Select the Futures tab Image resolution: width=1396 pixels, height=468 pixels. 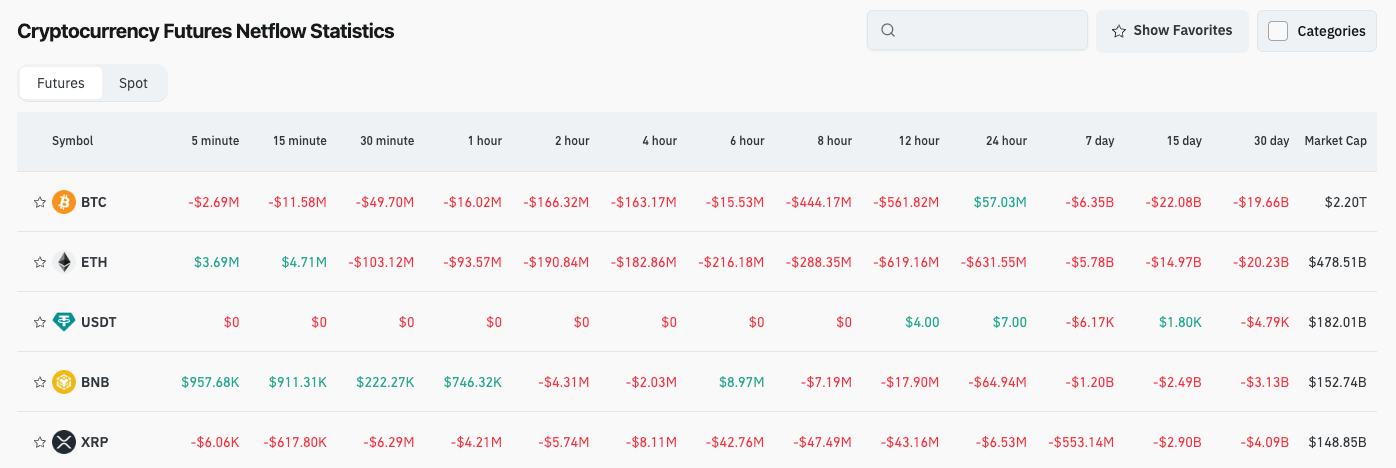point(61,83)
